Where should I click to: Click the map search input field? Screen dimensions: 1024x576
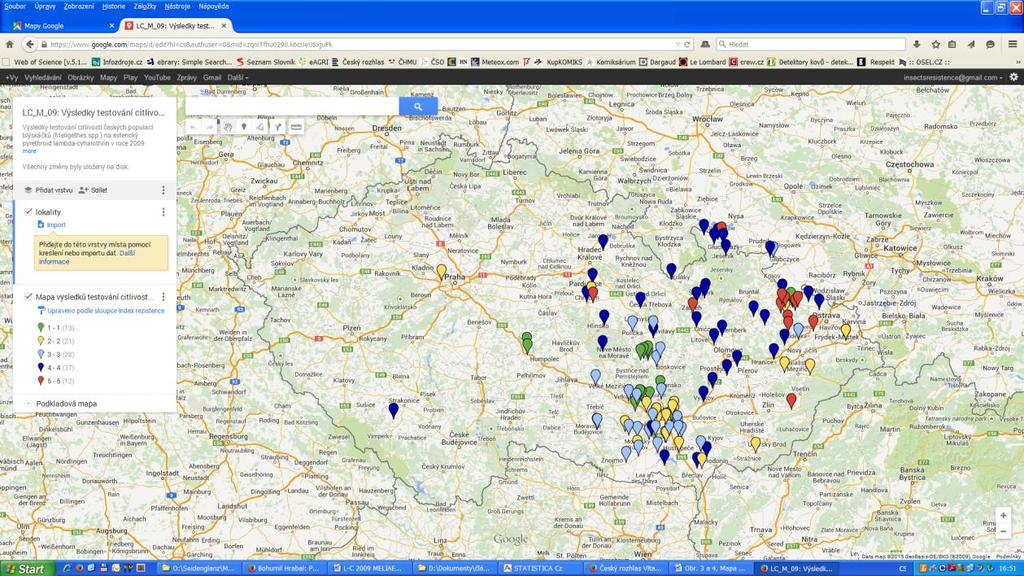(x=292, y=106)
